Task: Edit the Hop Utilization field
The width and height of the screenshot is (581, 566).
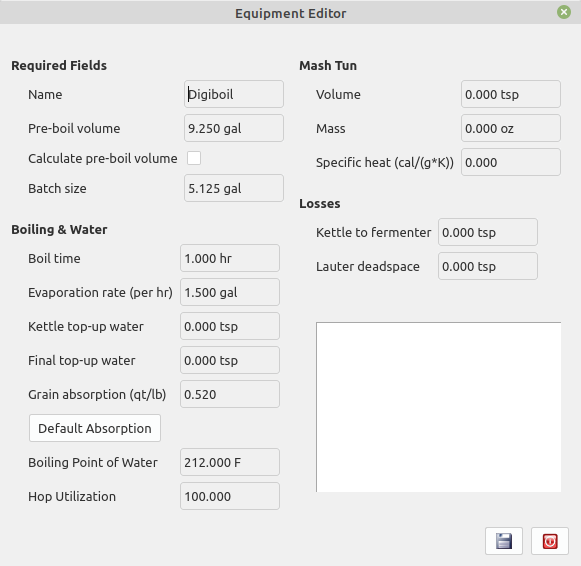Action: coord(230,496)
